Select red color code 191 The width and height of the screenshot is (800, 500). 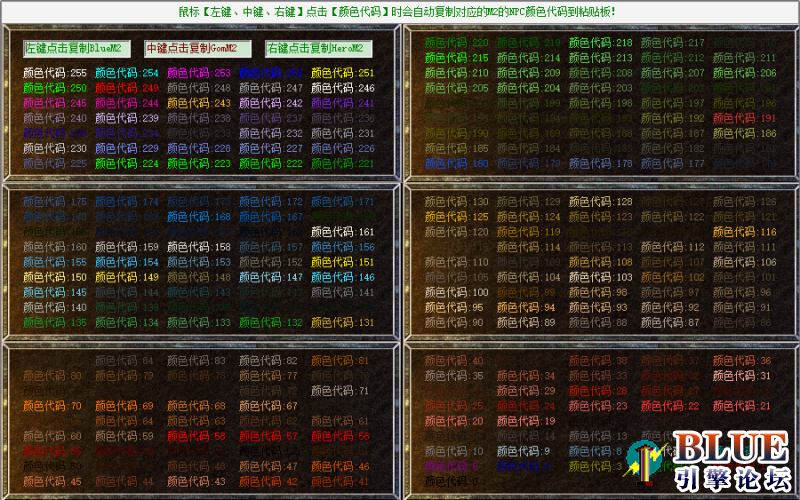pos(745,118)
